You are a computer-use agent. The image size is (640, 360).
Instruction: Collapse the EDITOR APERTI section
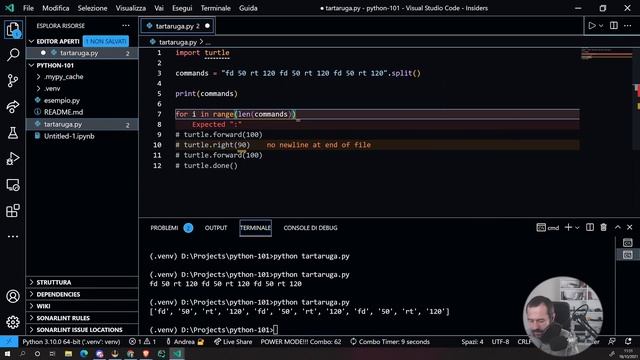31,41
